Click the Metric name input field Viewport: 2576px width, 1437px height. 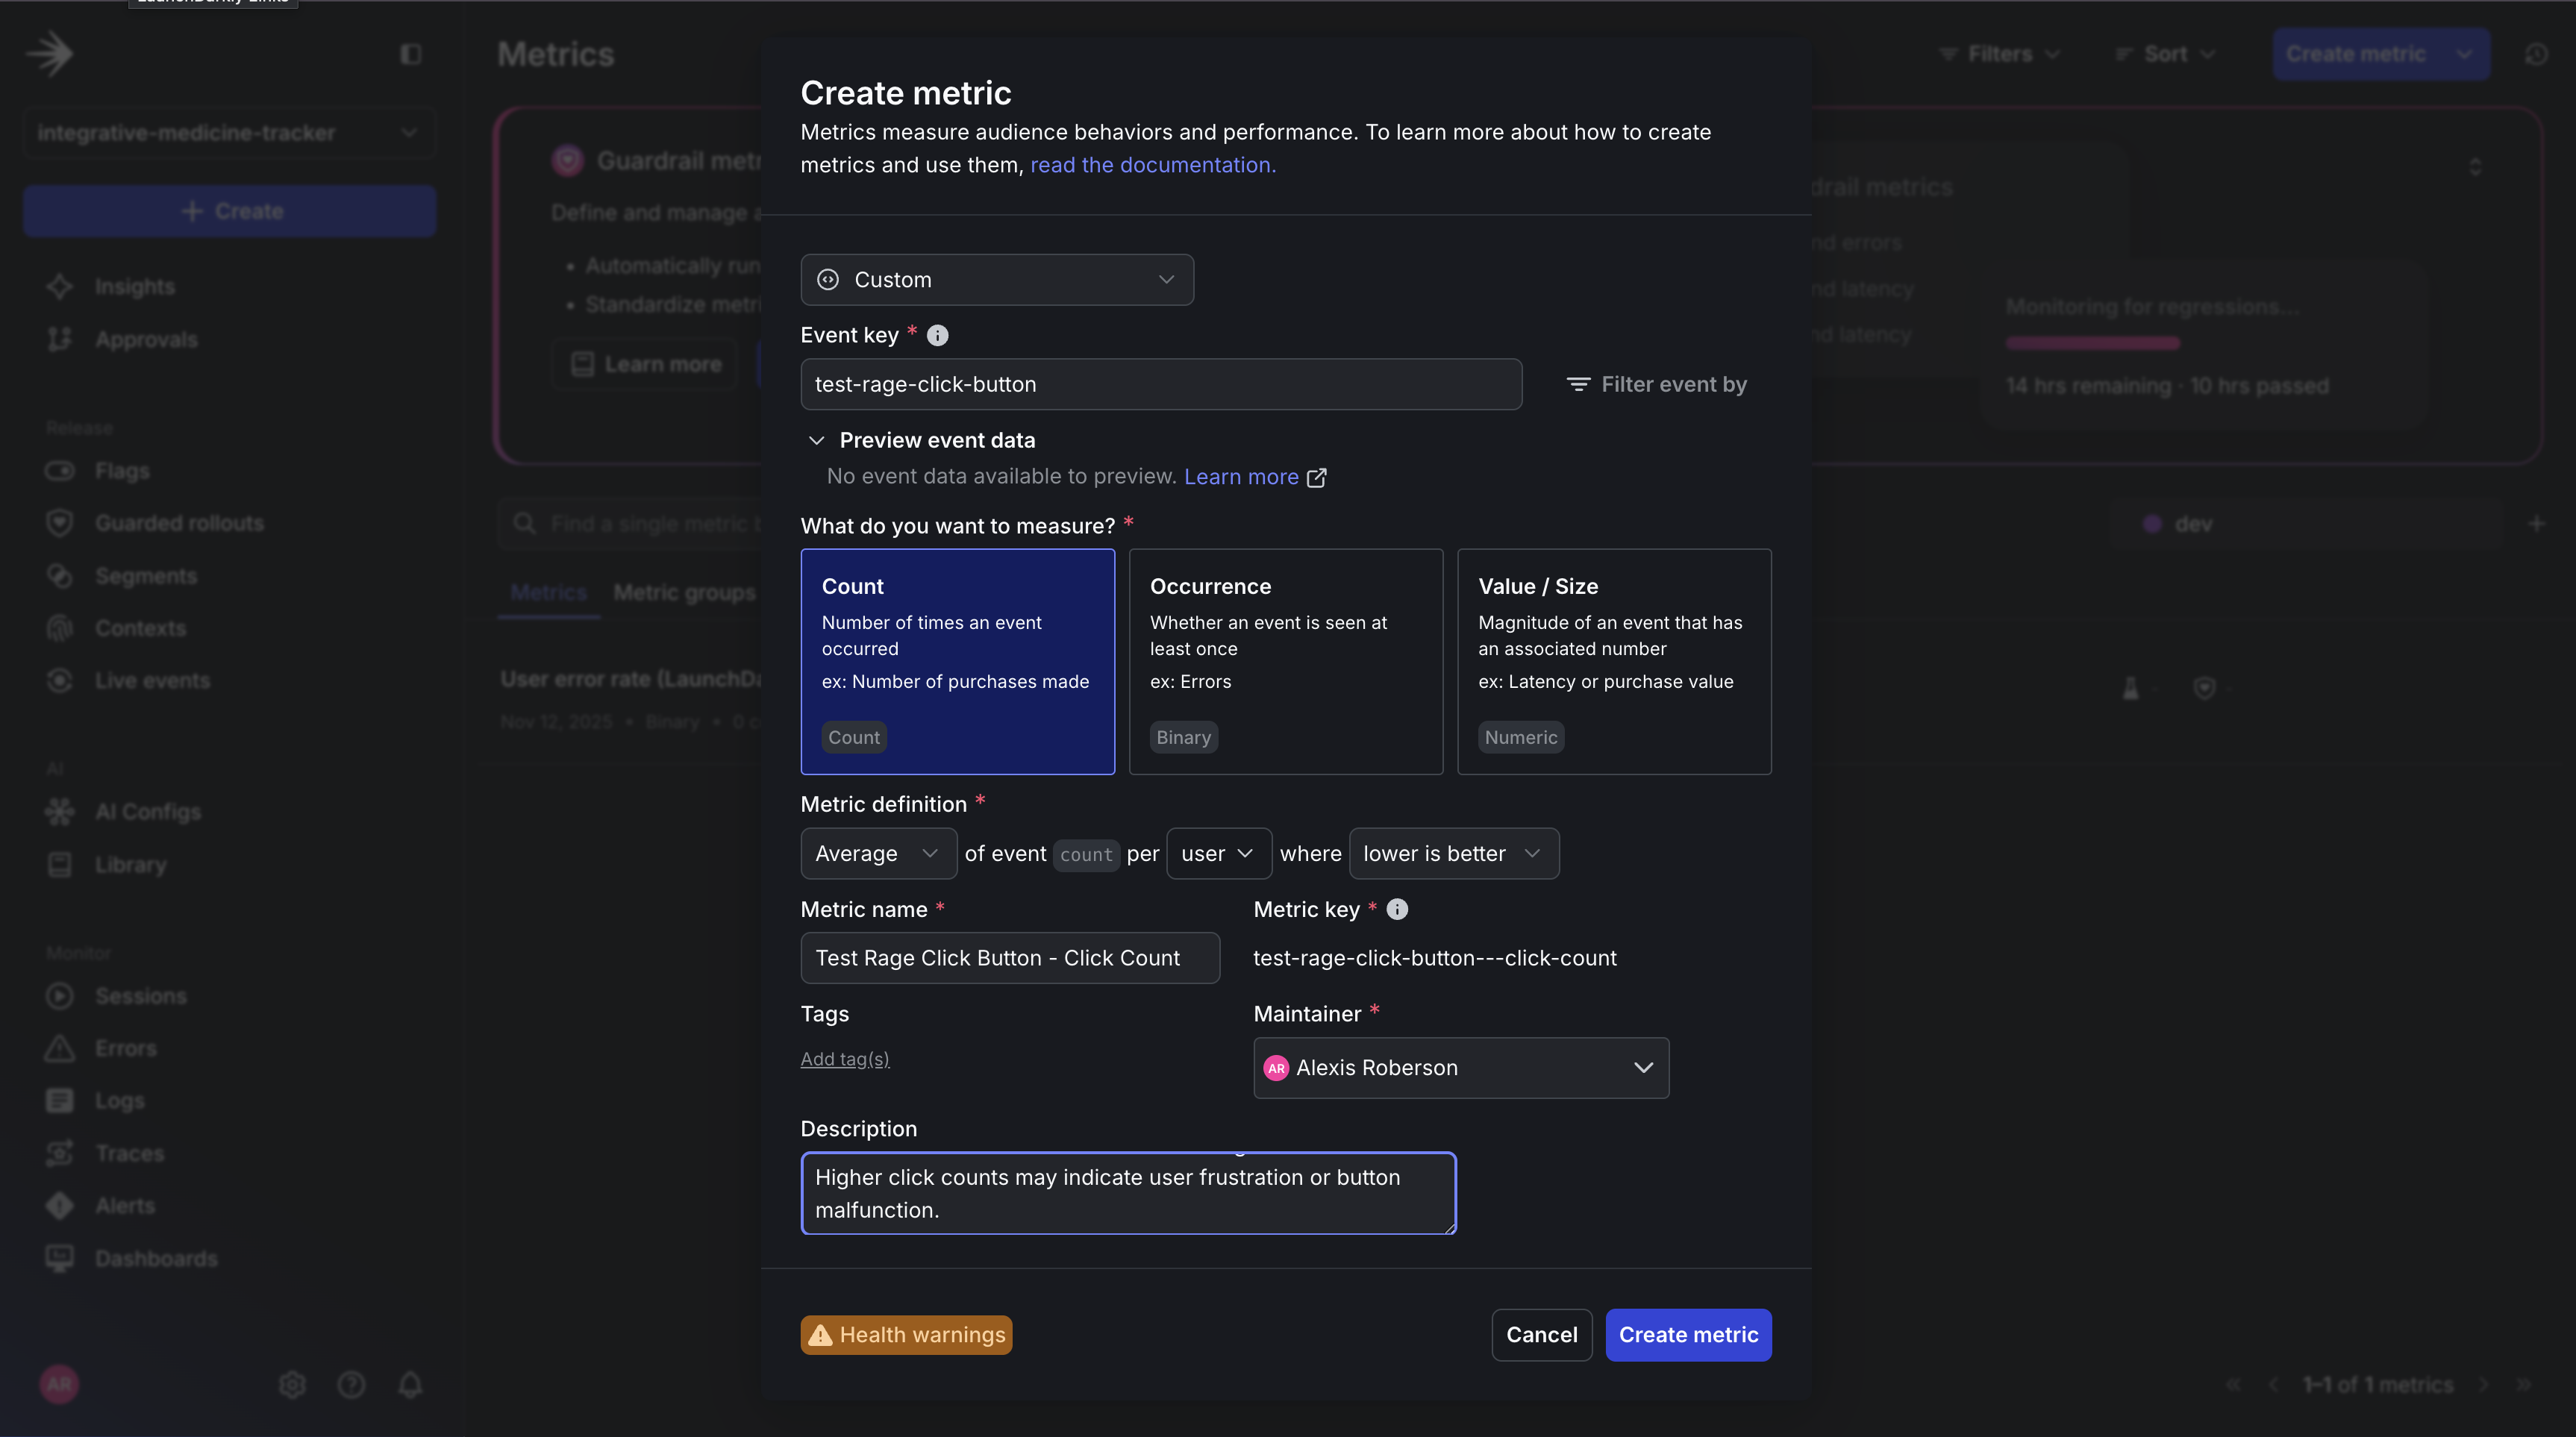(1009, 957)
